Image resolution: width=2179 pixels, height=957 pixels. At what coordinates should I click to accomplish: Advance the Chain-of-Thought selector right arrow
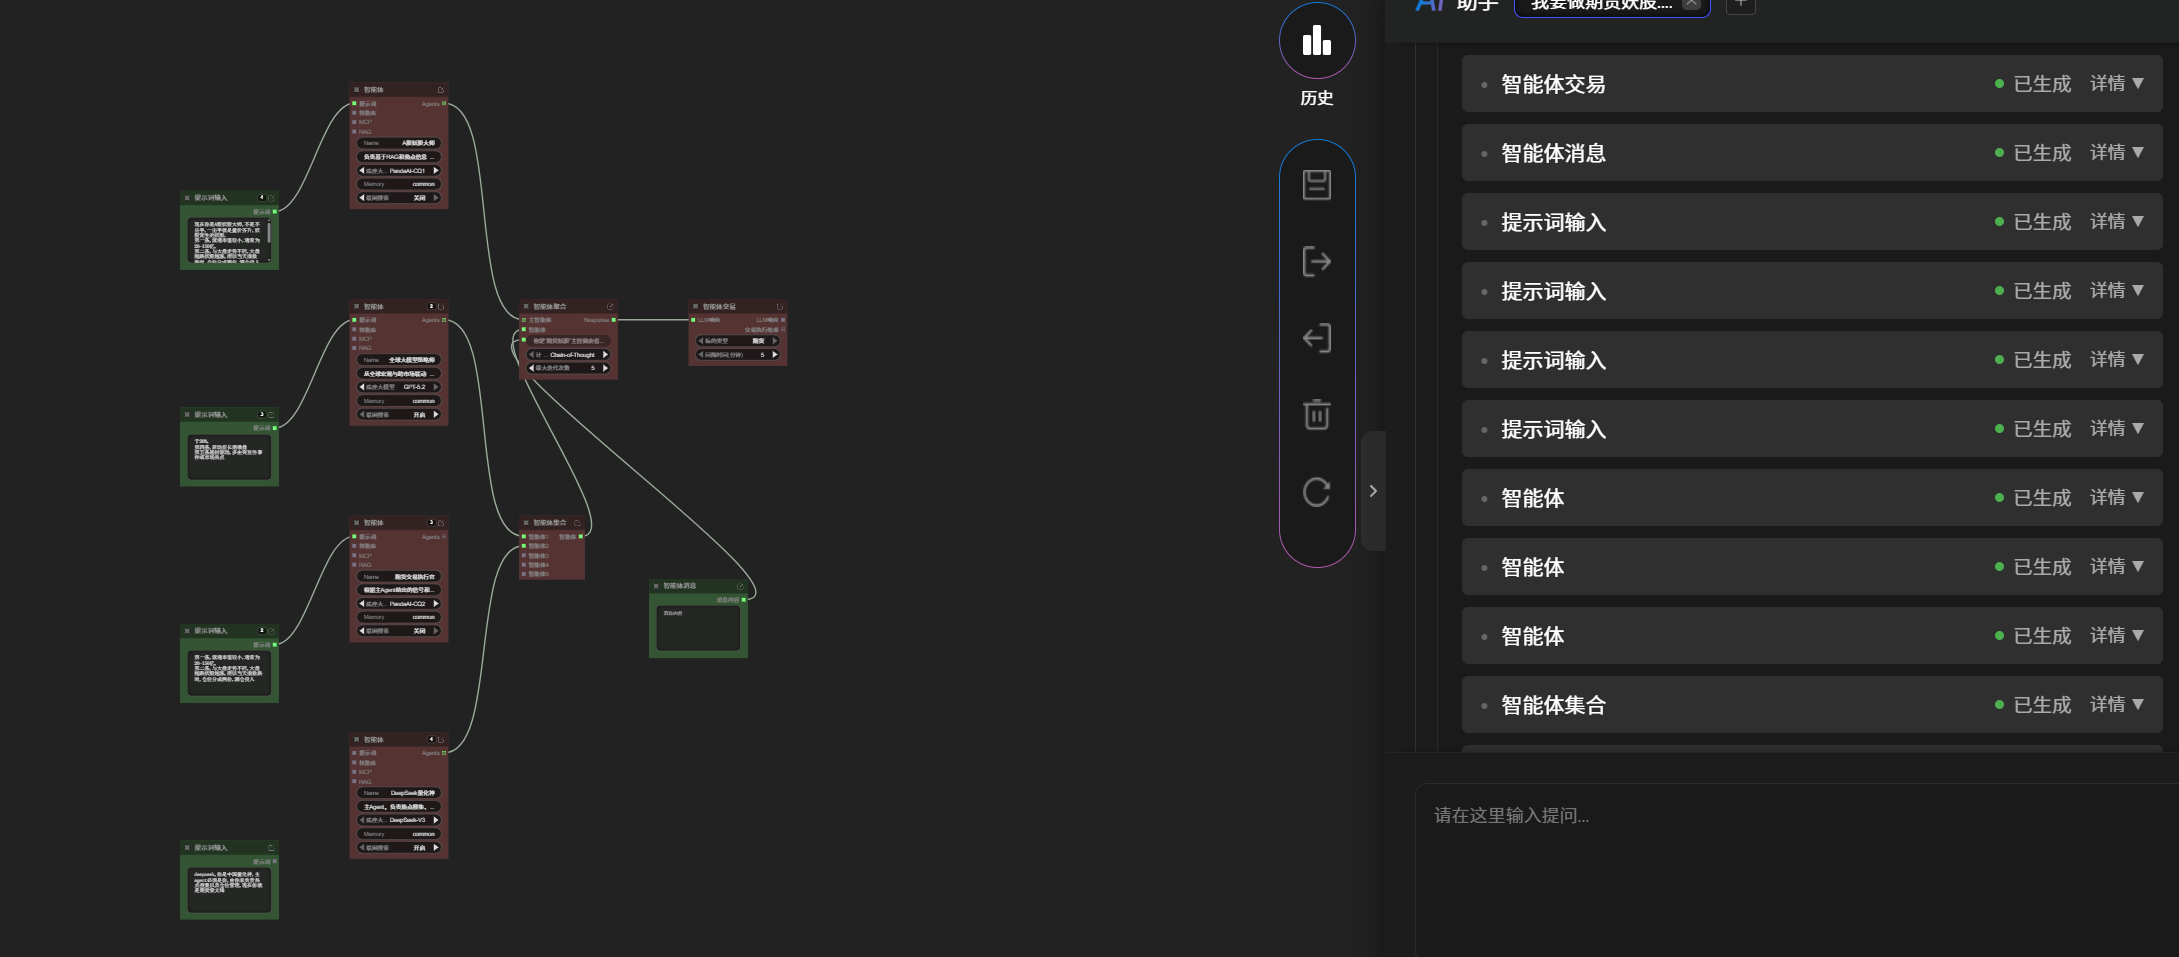point(605,355)
